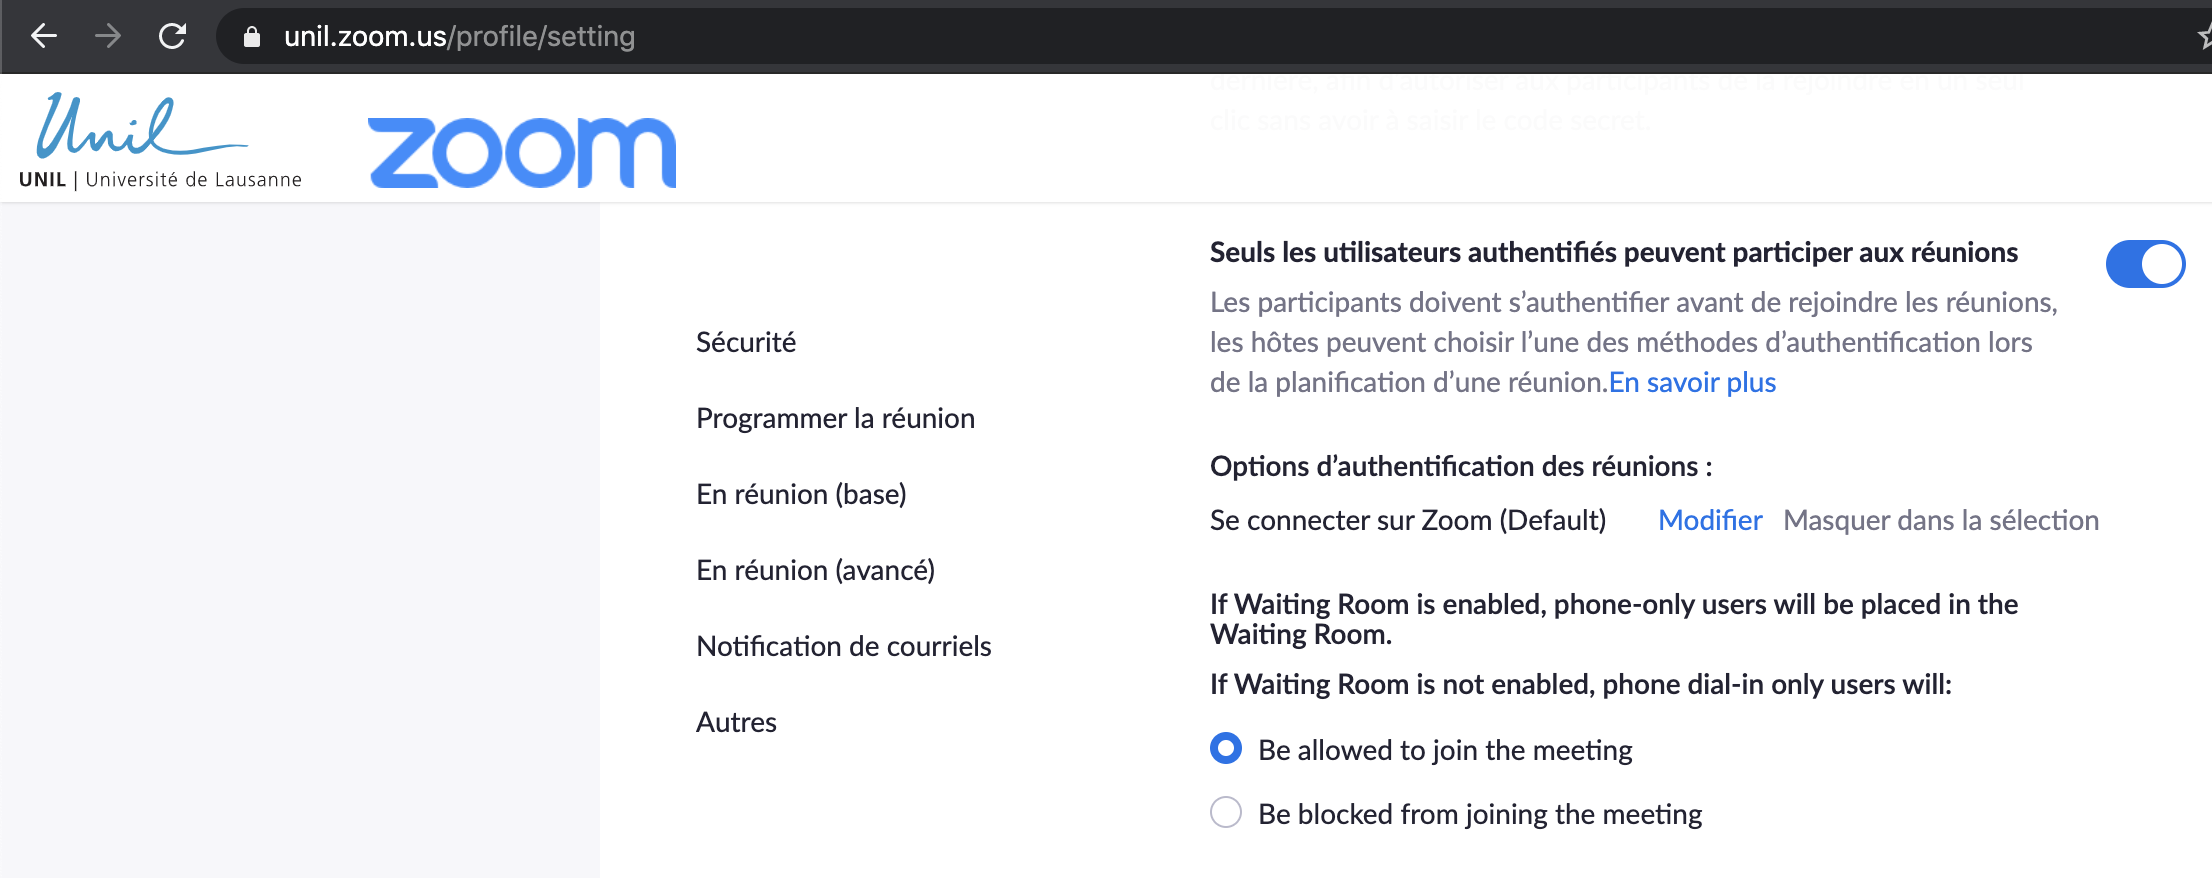Click the Unil Université de Lausanne logo
This screenshot has width=2212, height=878.
pos(160,140)
